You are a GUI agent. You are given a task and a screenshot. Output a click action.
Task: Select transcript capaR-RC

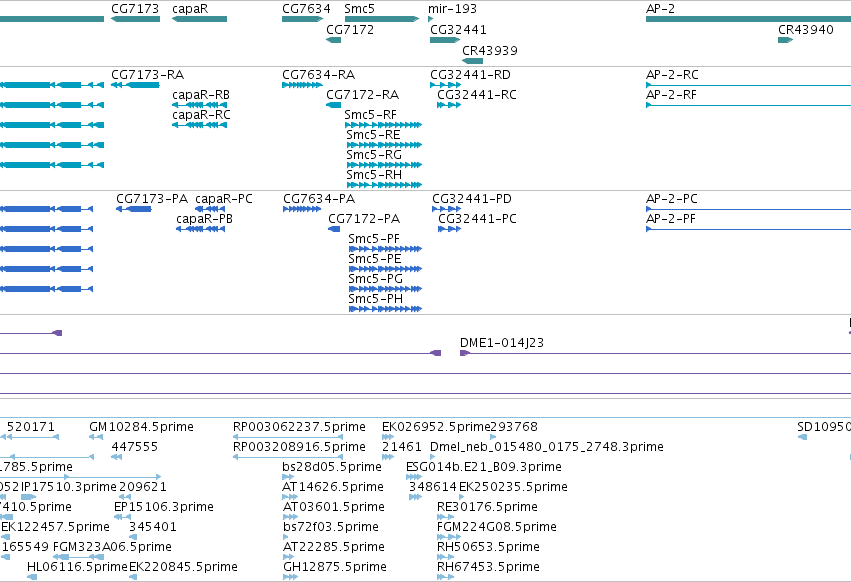199,125
